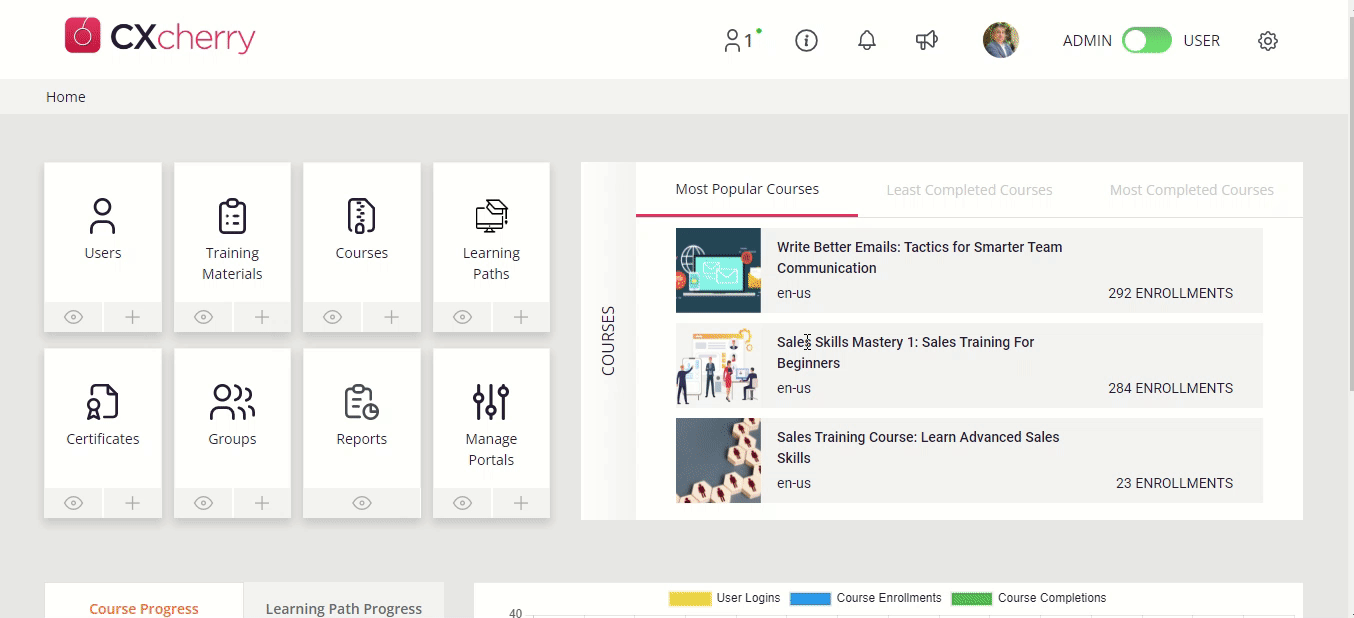Switch to Least Completed Courses tab
1354x618 pixels.
[969, 190]
